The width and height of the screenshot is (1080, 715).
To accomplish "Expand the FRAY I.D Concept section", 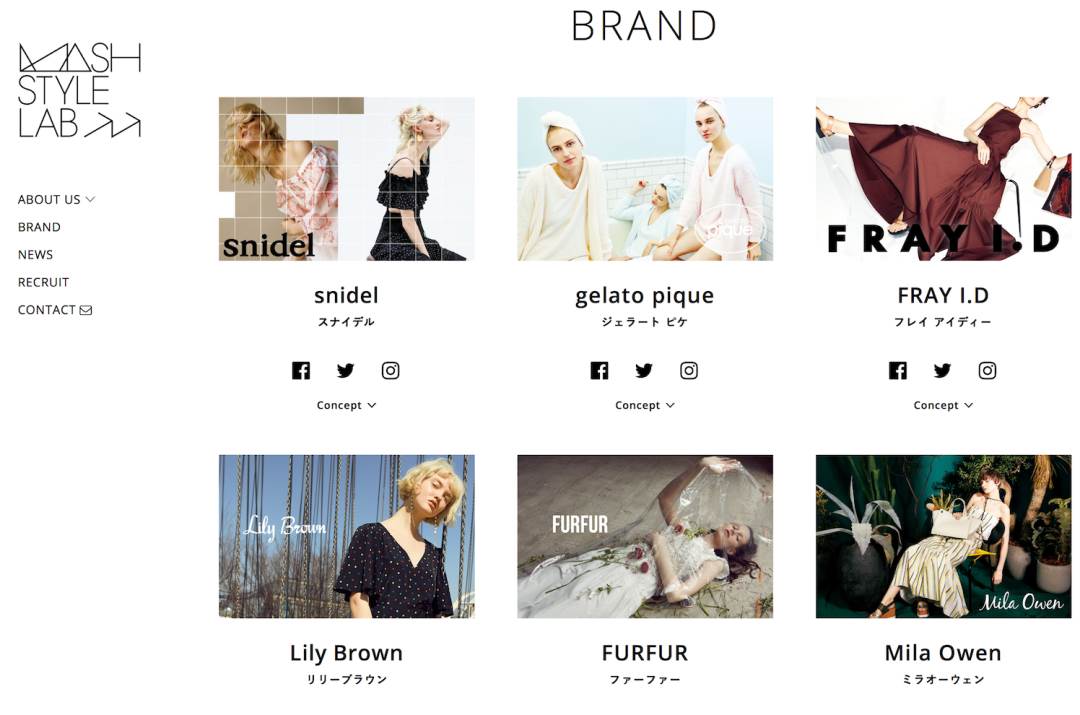I will pos(943,405).
